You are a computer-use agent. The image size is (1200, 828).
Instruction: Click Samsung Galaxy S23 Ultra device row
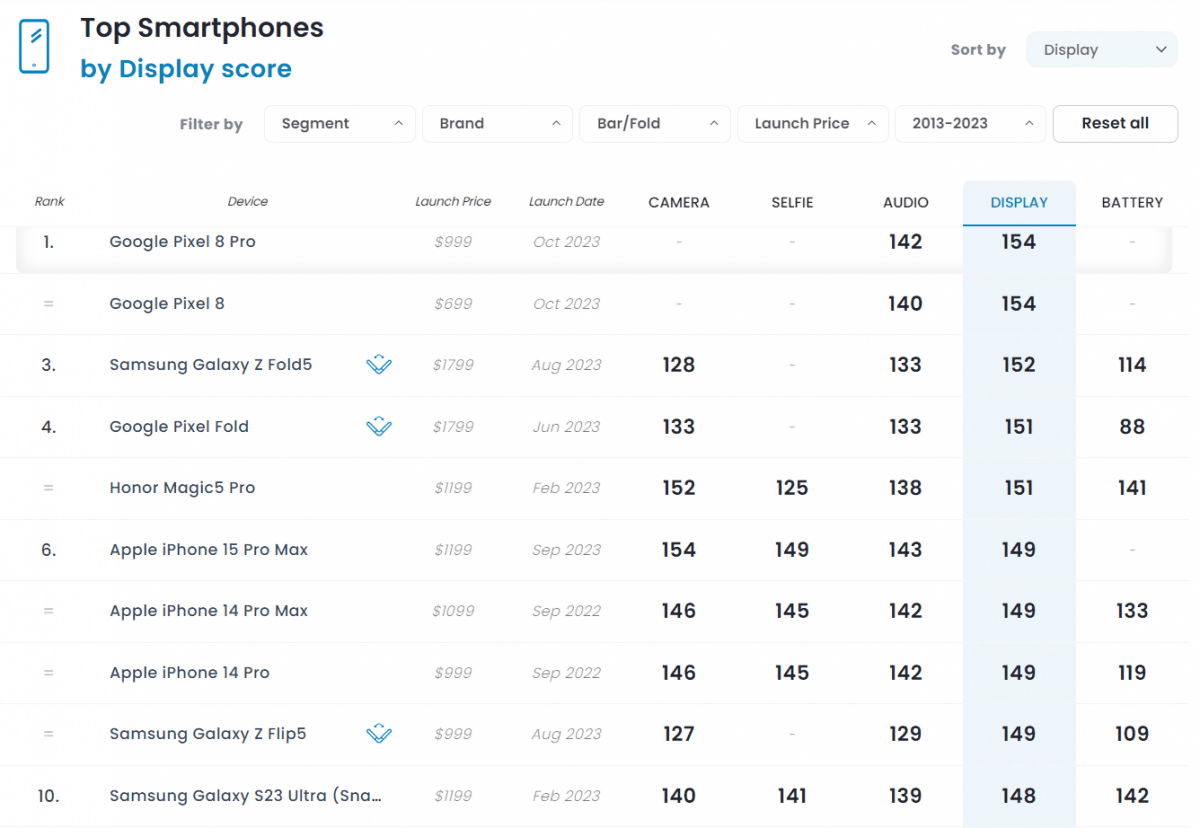pos(245,796)
